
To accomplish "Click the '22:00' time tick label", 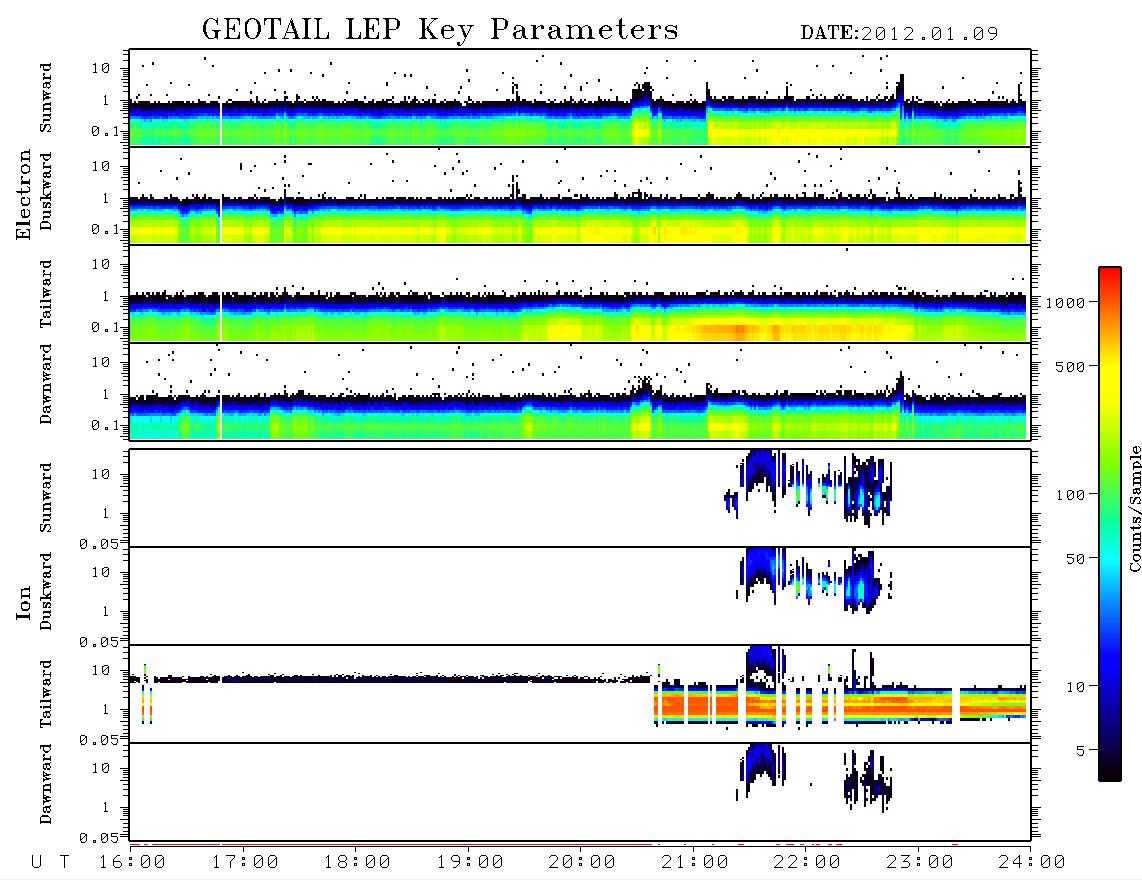I will [x=807, y=863].
